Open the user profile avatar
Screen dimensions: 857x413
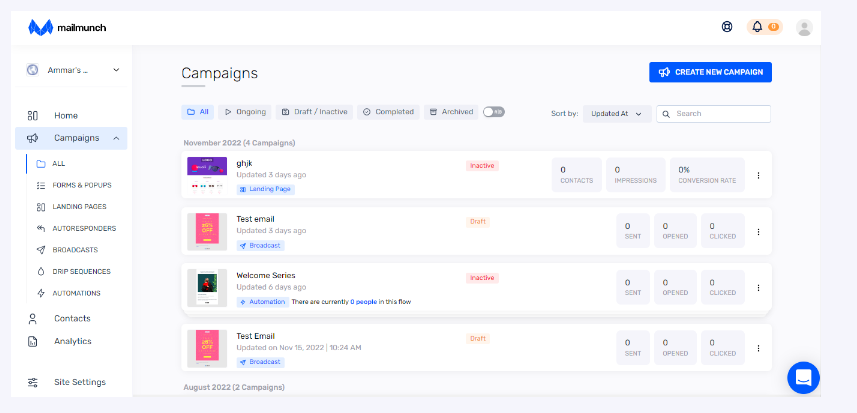tap(804, 27)
